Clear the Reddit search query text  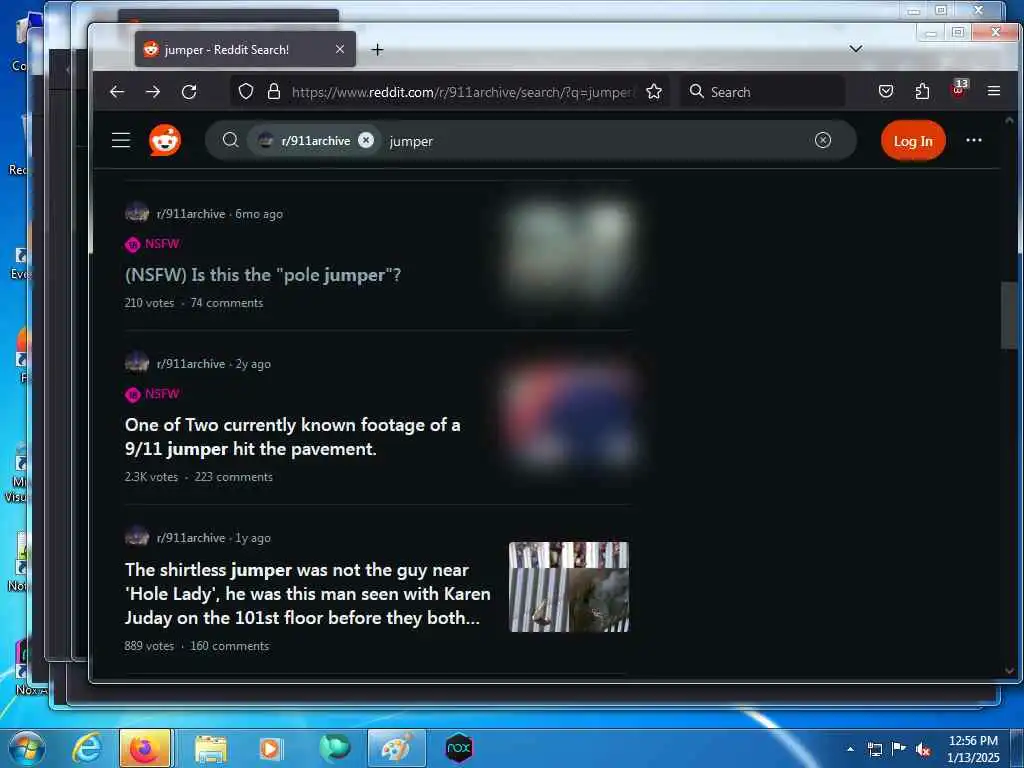coord(823,140)
